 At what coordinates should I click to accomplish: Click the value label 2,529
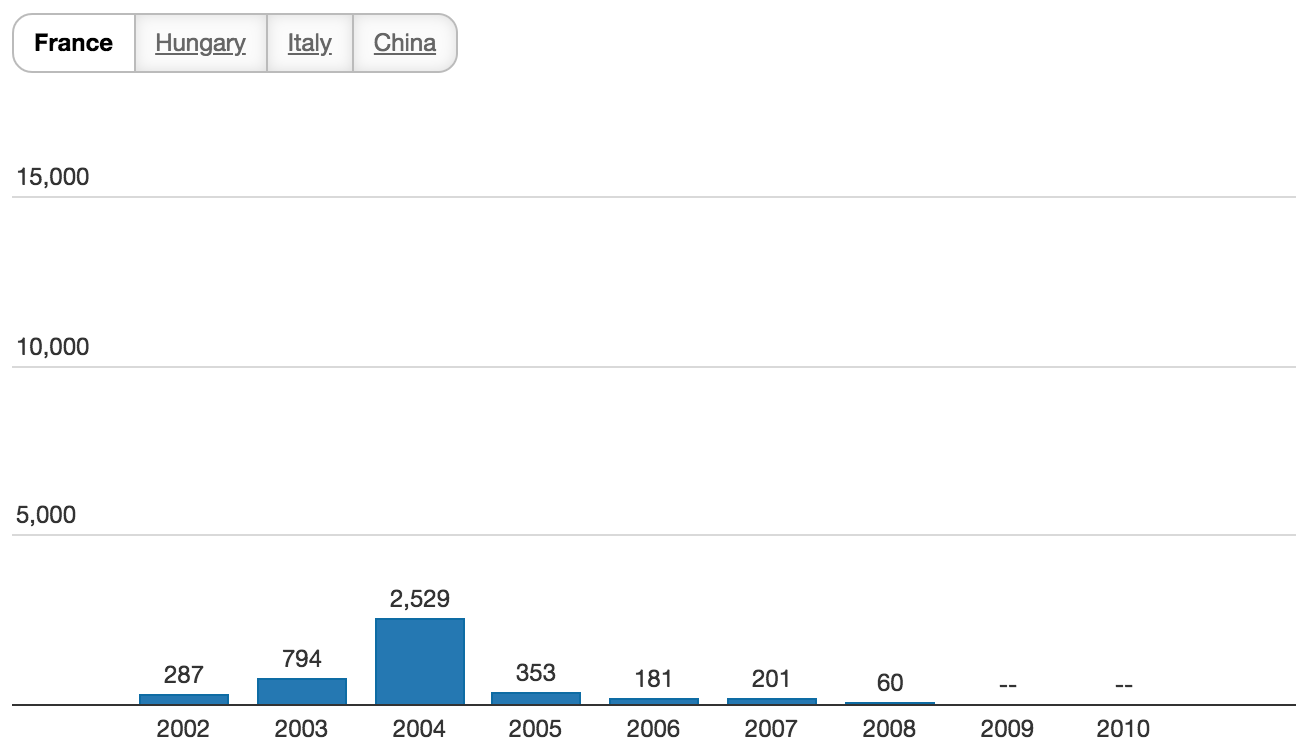click(x=420, y=599)
